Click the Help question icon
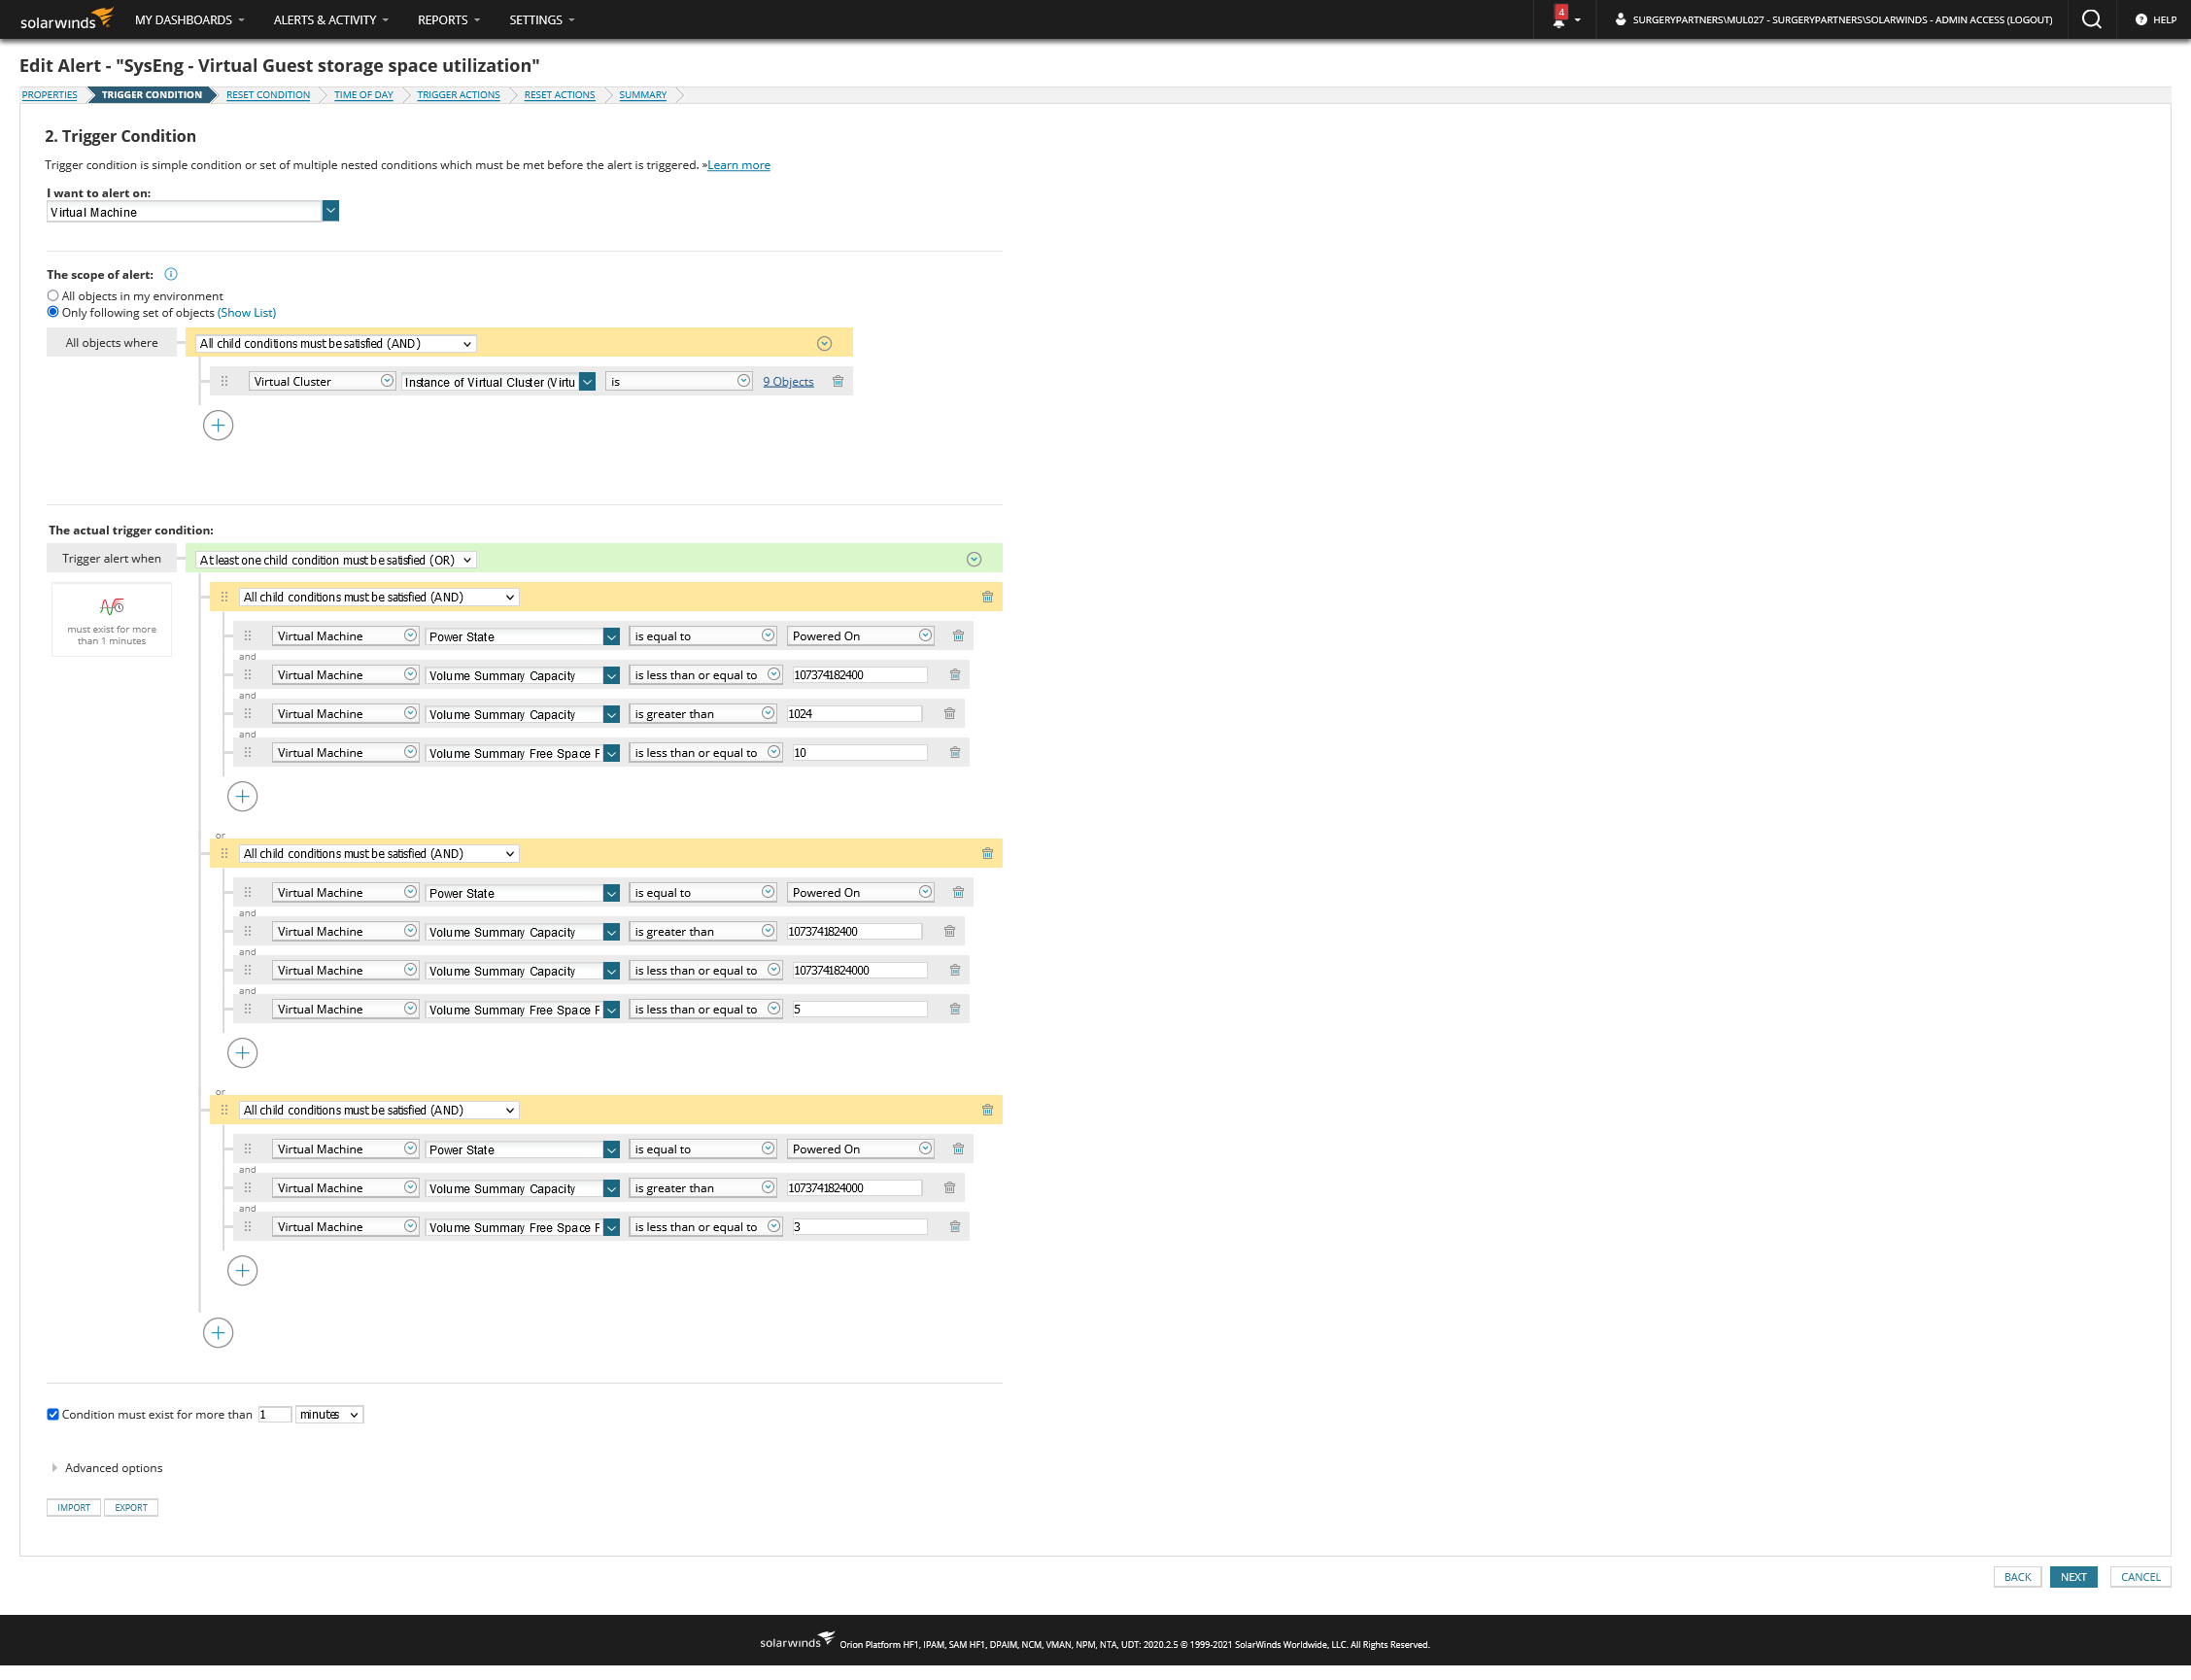 (2141, 20)
